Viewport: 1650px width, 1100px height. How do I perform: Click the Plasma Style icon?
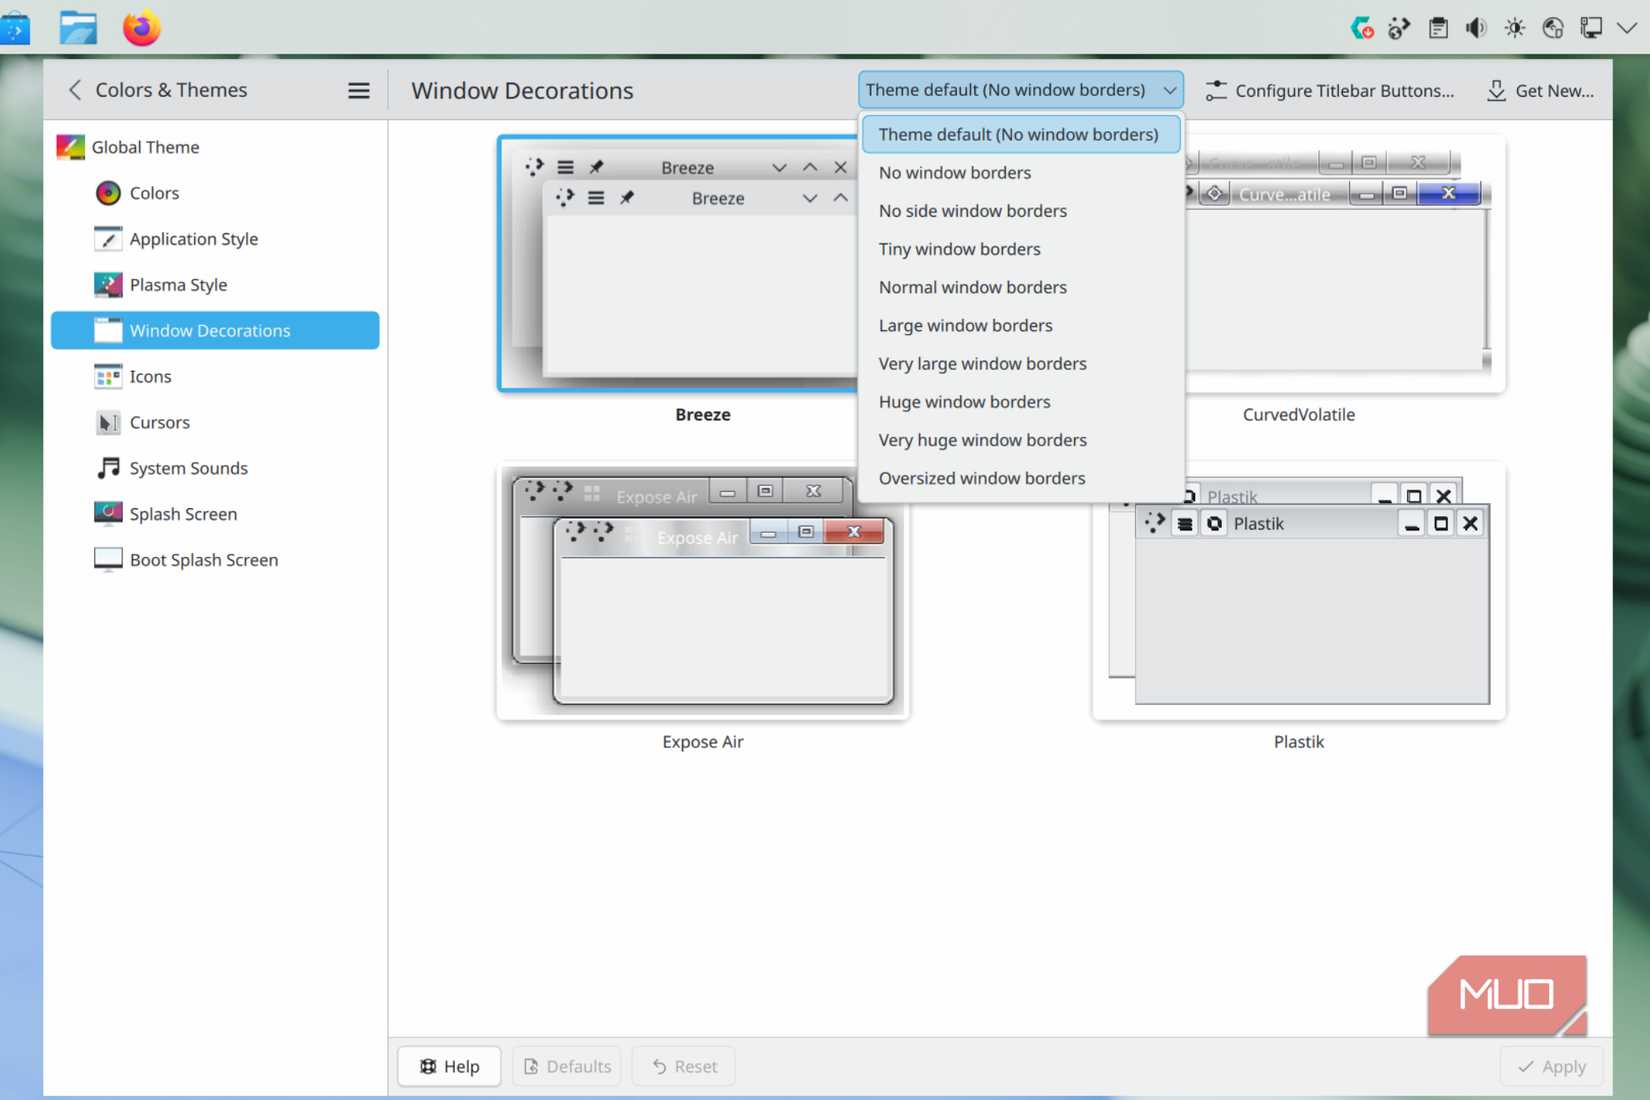pos(108,285)
